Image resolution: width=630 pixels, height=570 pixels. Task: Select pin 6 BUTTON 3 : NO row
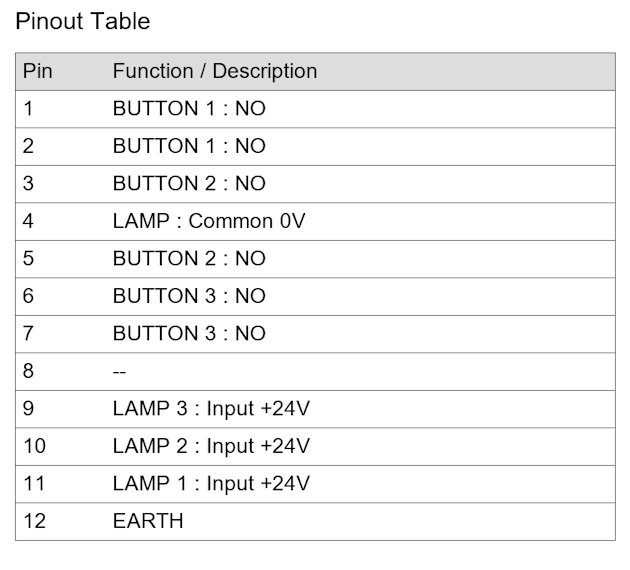(x=315, y=296)
